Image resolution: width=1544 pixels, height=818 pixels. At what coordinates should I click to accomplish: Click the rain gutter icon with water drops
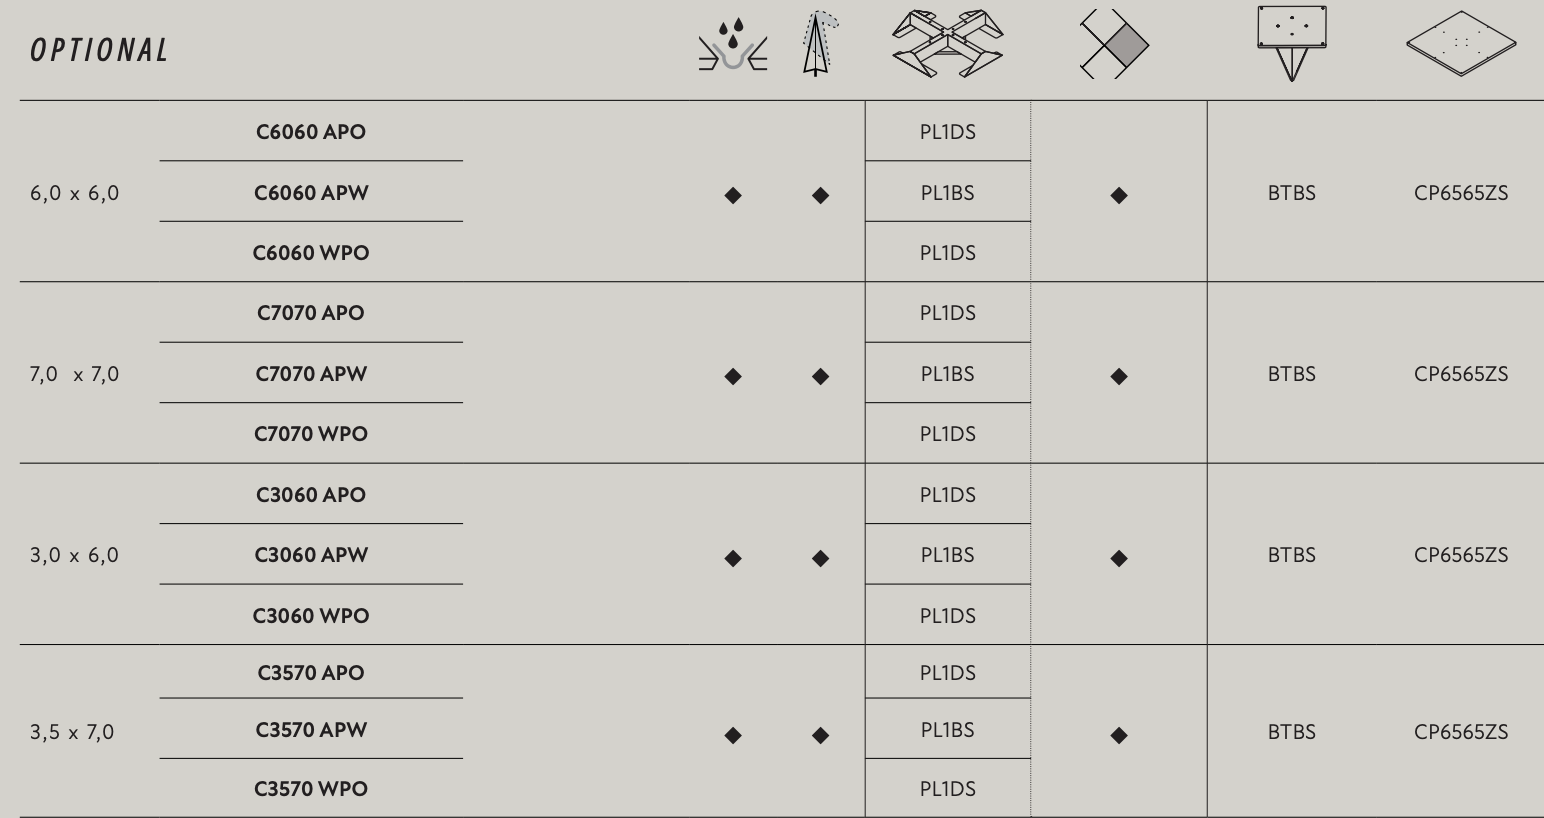[x=733, y=46]
